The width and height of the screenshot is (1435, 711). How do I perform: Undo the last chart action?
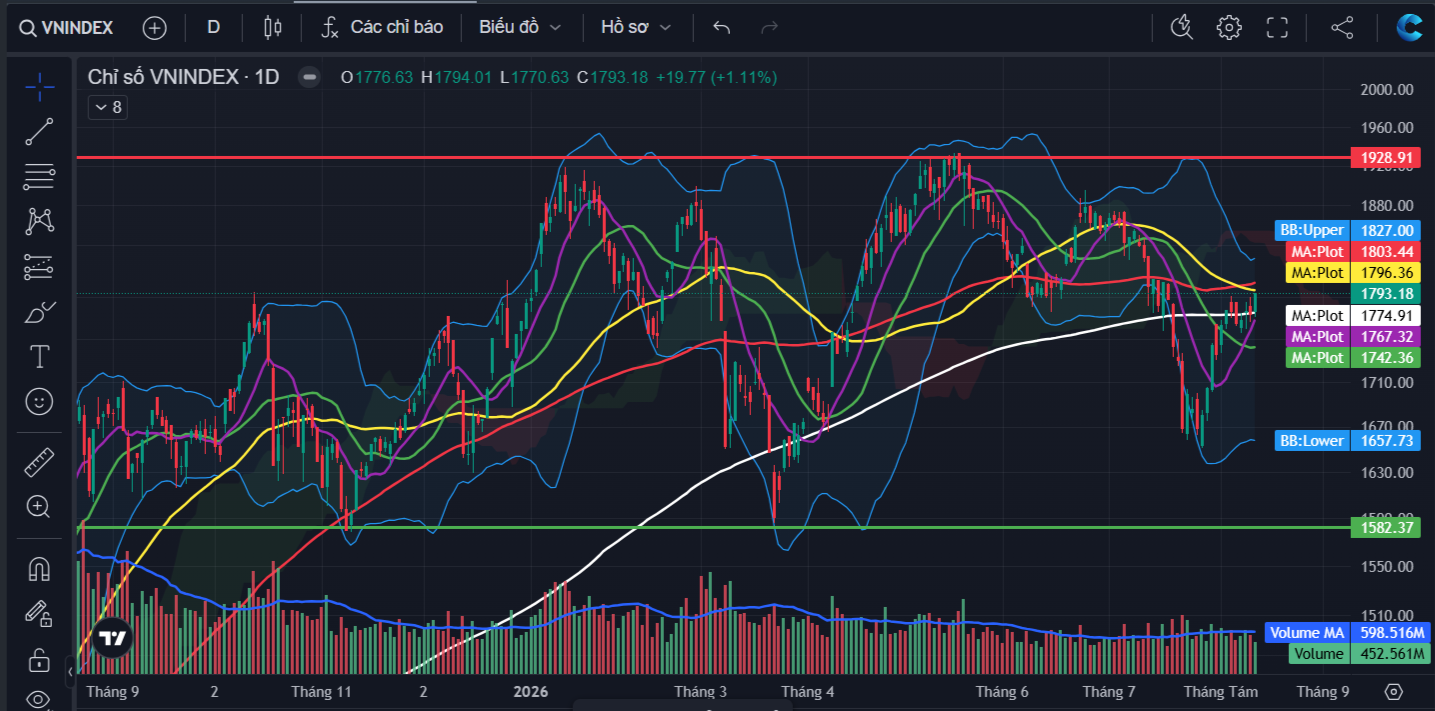(x=722, y=27)
